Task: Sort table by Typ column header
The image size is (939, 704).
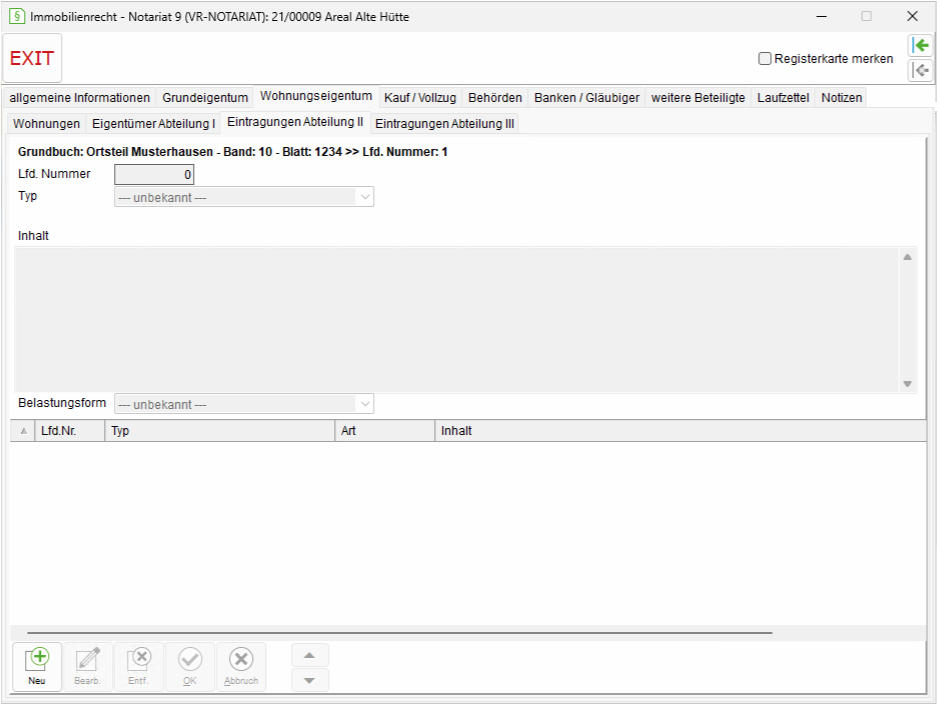Action: point(220,431)
